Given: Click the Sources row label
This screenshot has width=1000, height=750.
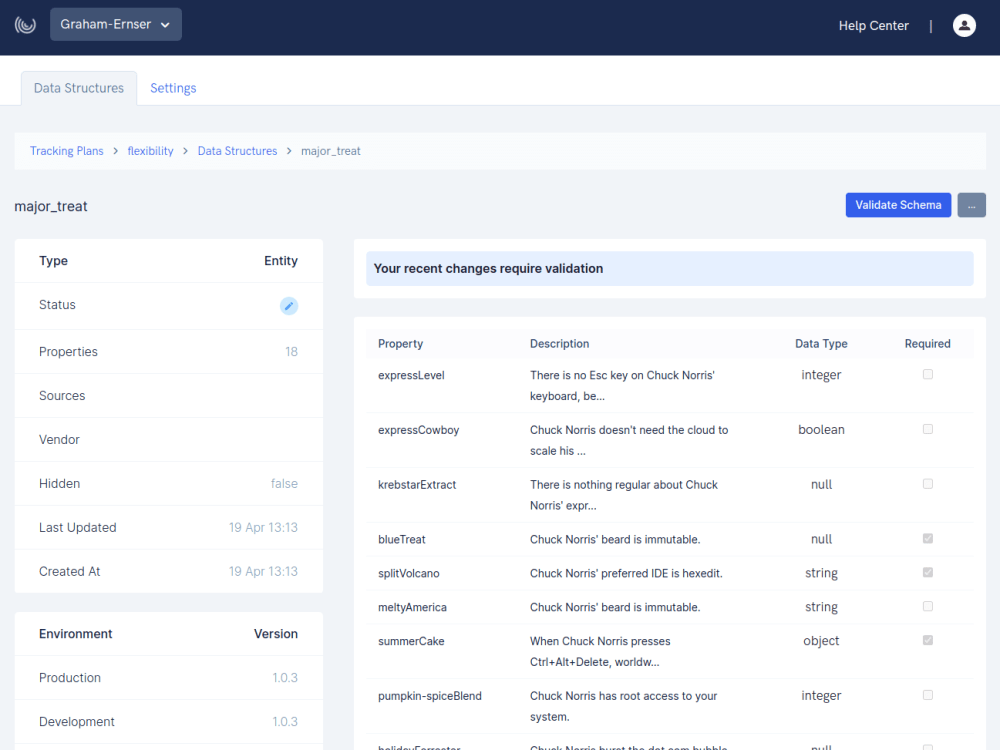Looking at the screenshot, I should click(x=62, y=396).
